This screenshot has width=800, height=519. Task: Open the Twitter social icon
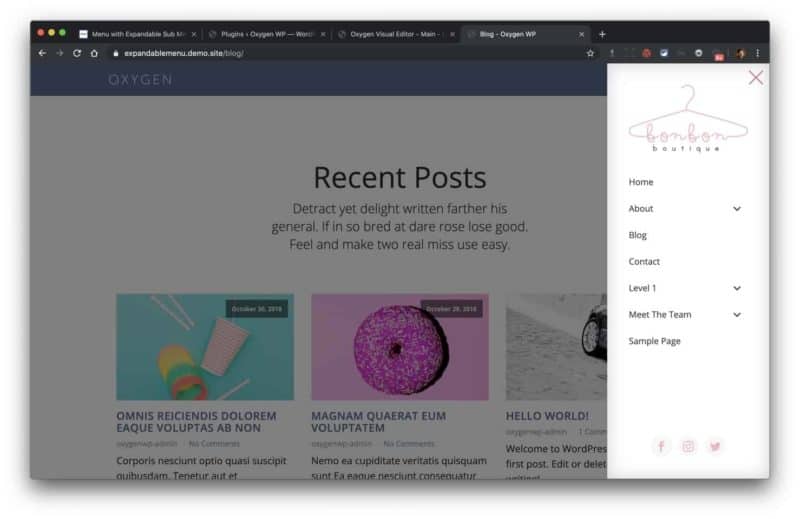(x=715, y=447)
